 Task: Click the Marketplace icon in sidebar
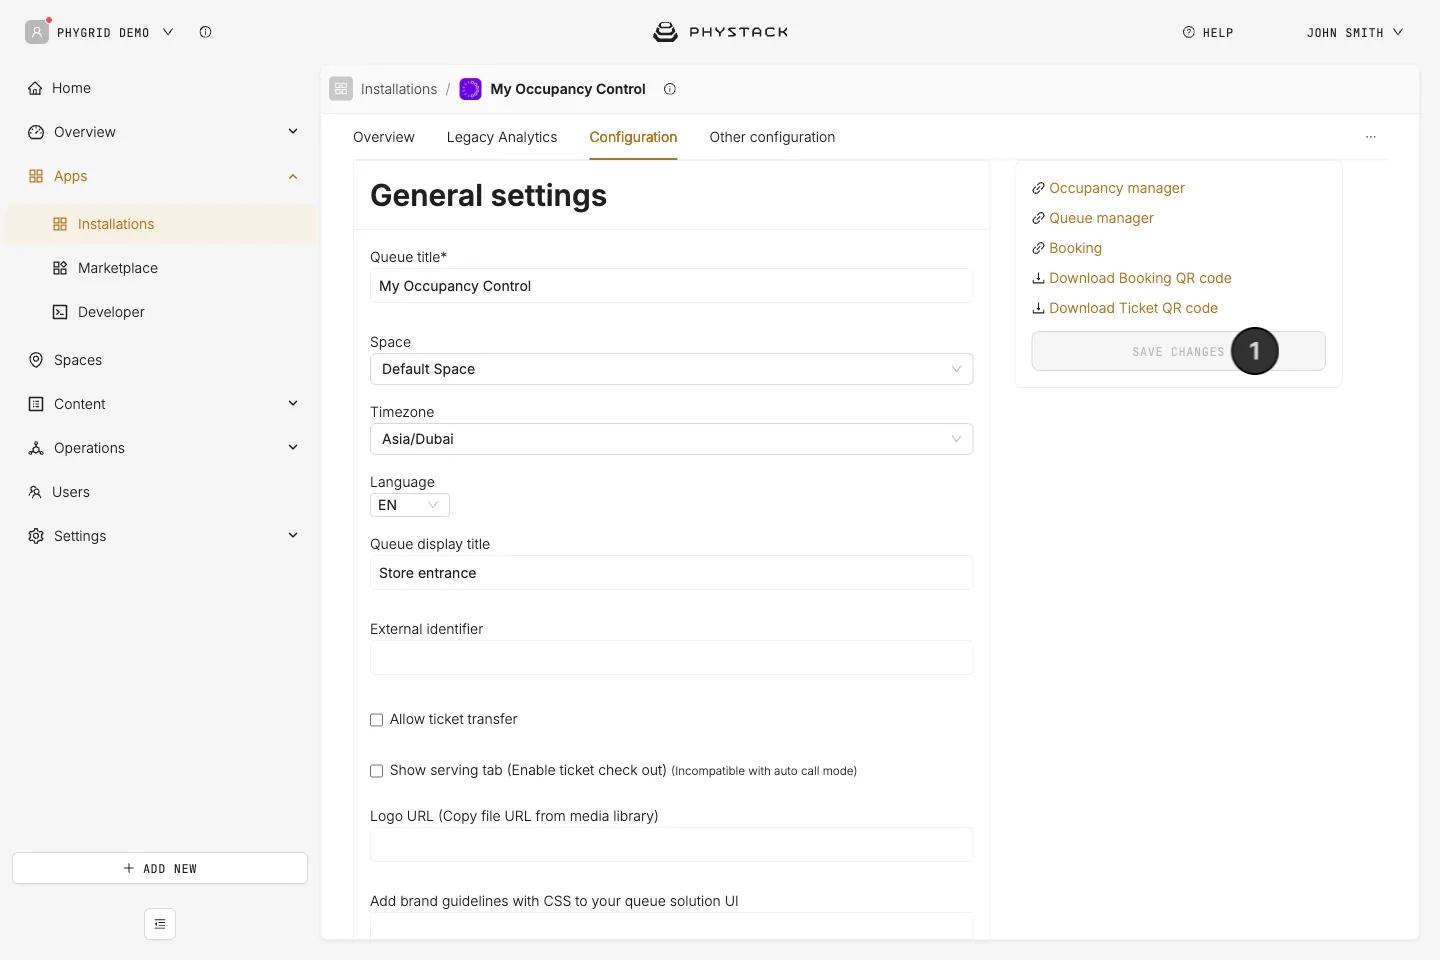tap(60, 268)
